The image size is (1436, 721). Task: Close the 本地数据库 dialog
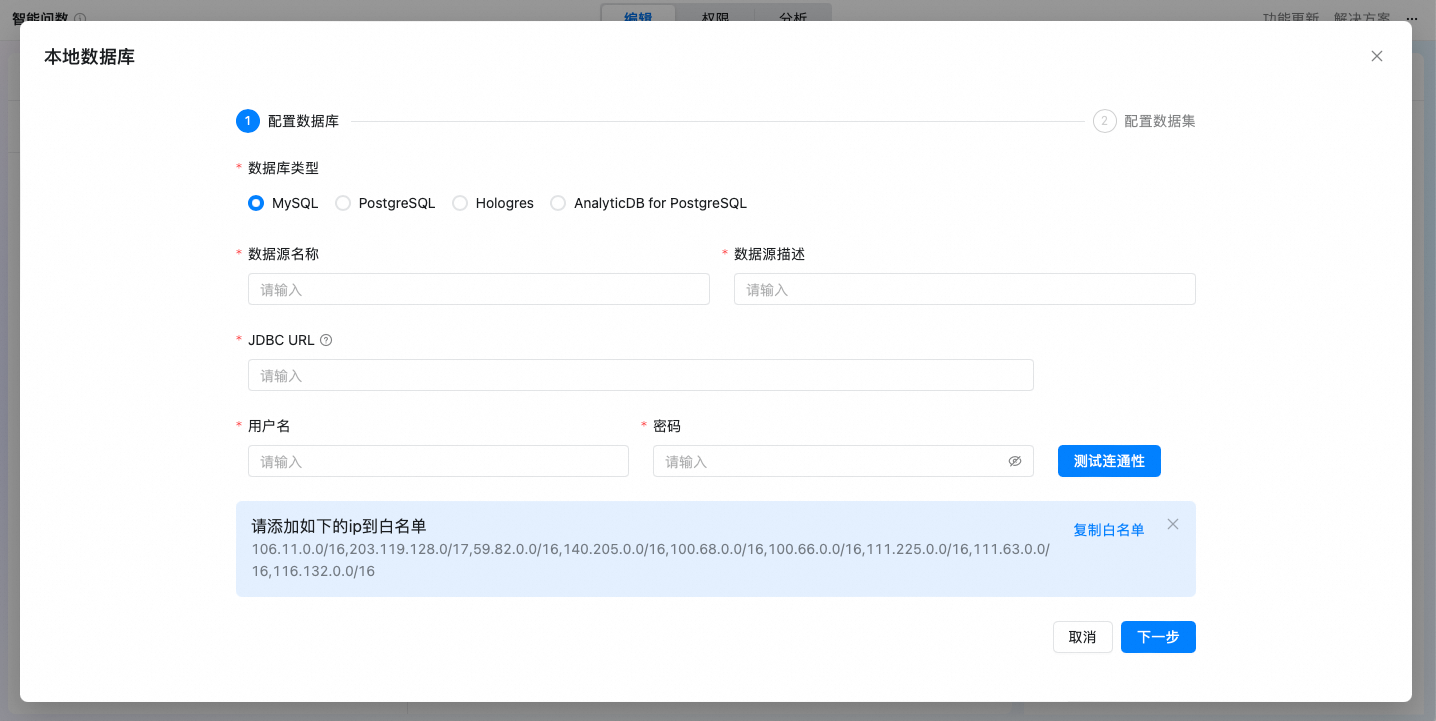click(x=1377, y=56)
